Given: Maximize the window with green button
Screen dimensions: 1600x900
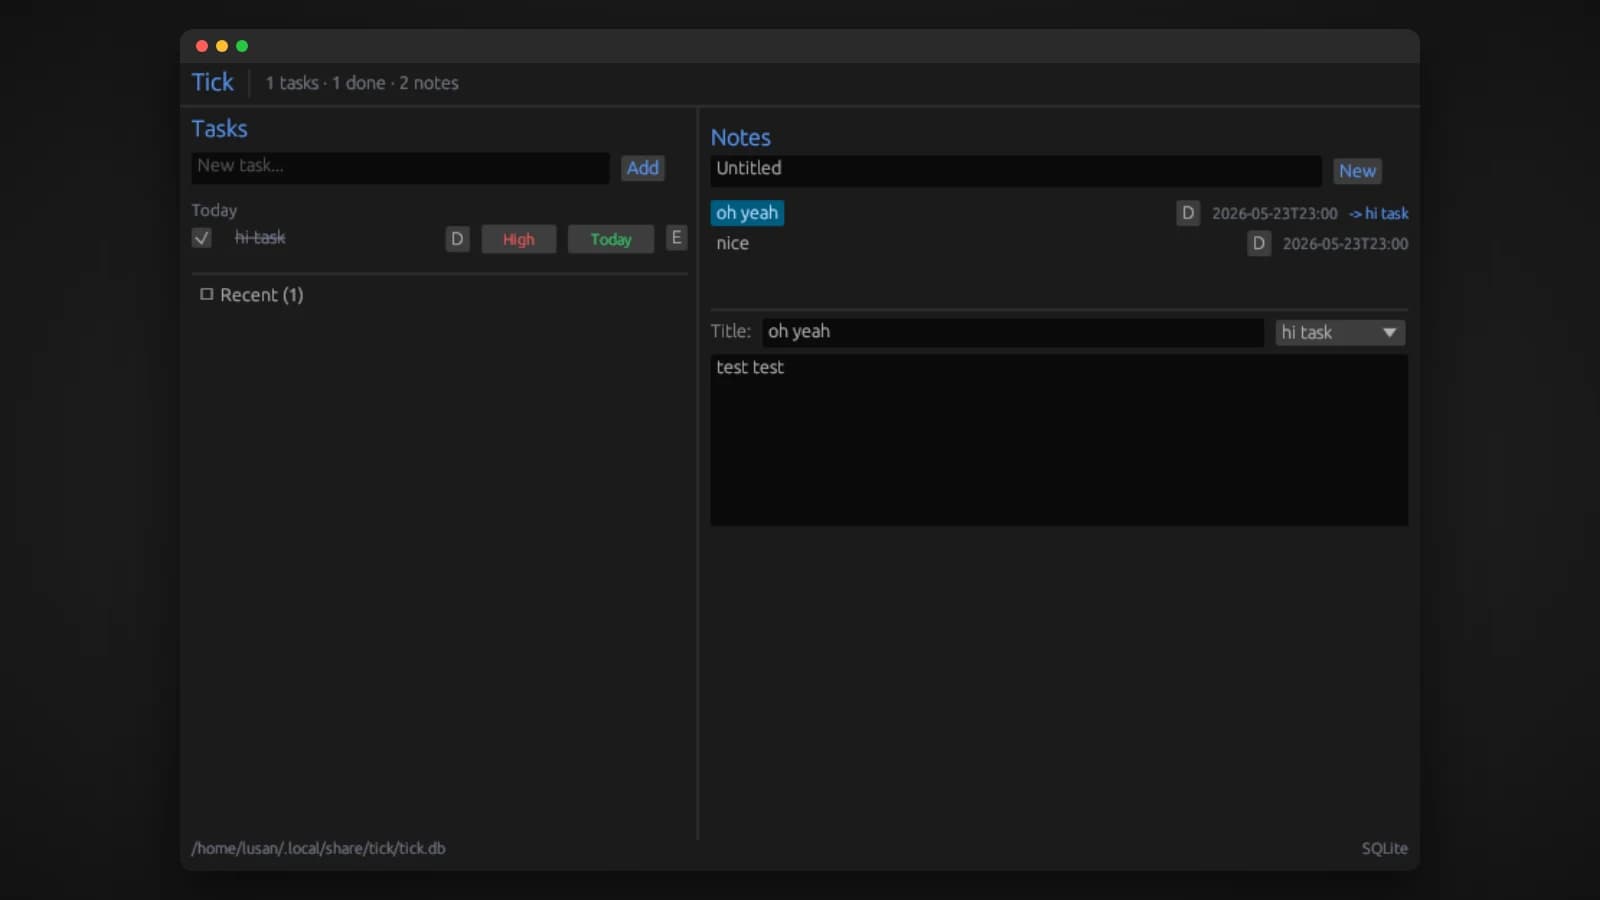Looking at the screenshot, I should [x=242, y=46].
